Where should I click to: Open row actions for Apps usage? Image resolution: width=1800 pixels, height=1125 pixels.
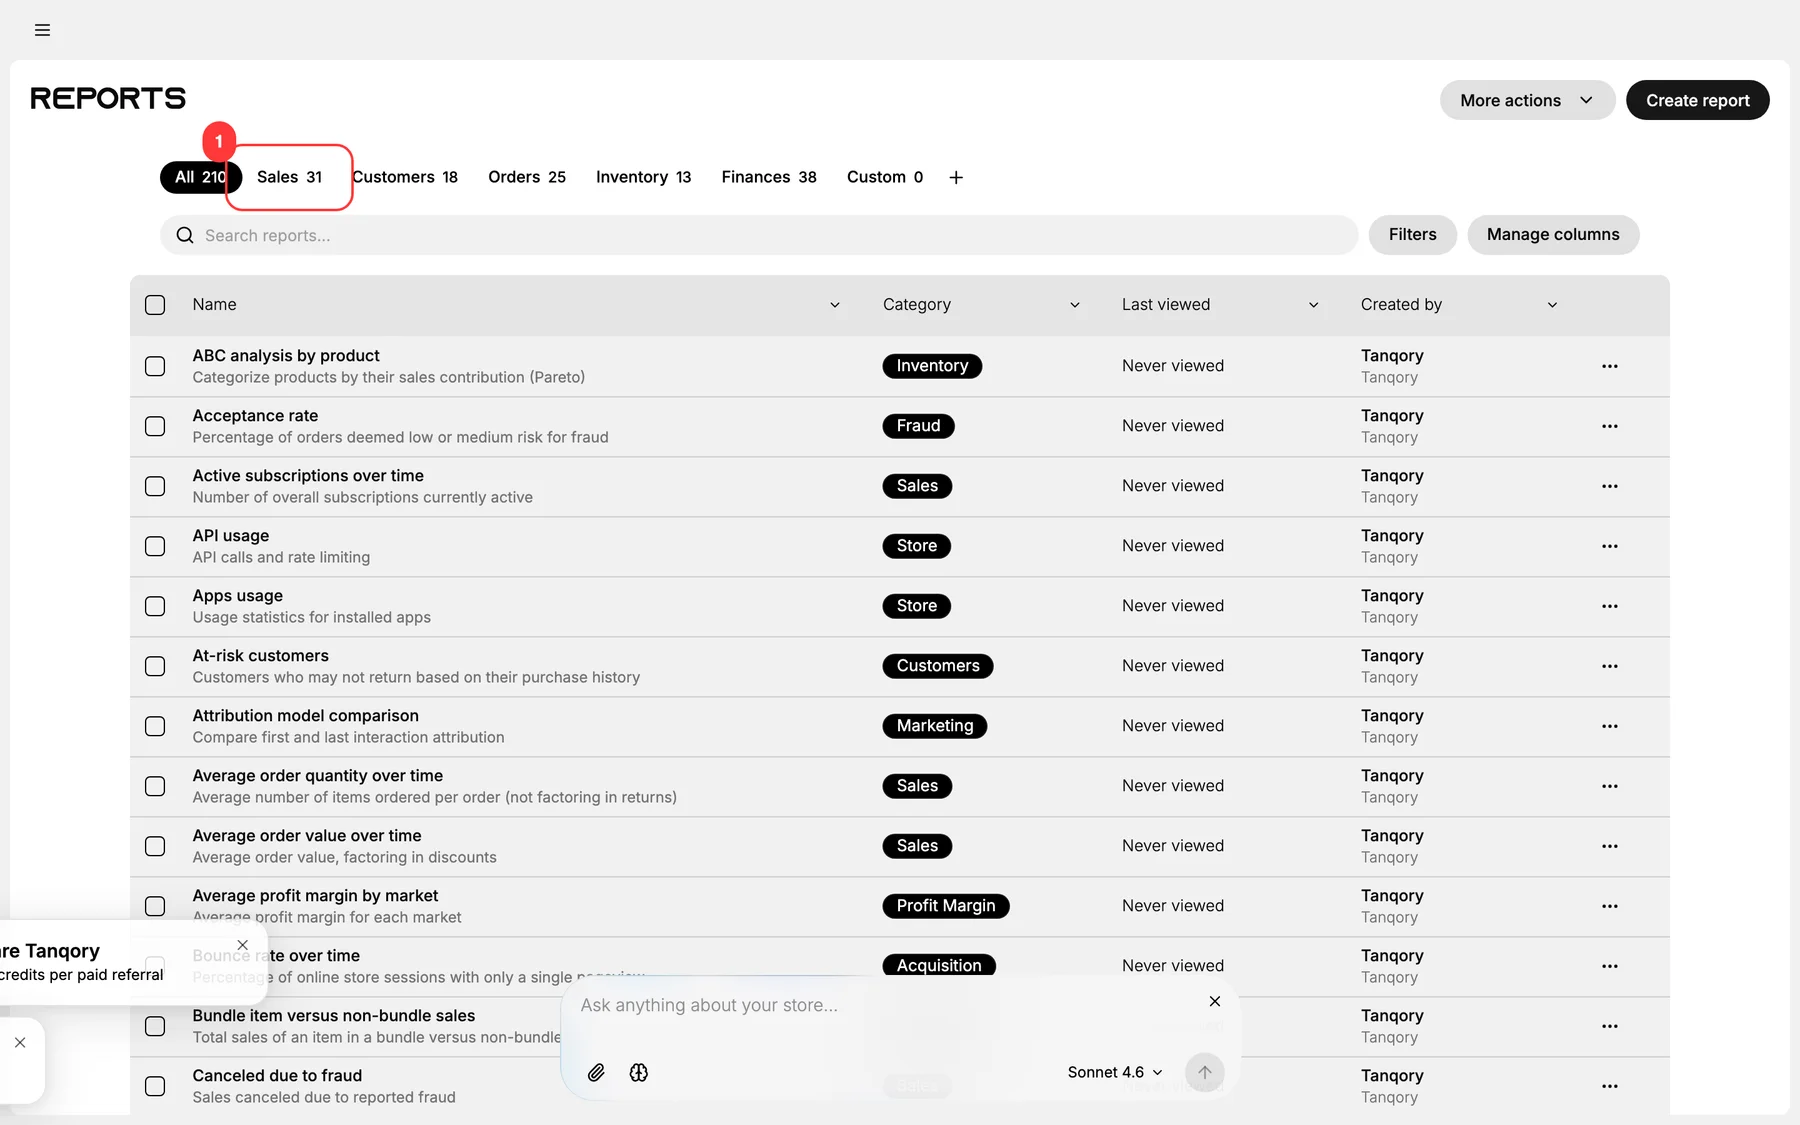(1609, 606)
